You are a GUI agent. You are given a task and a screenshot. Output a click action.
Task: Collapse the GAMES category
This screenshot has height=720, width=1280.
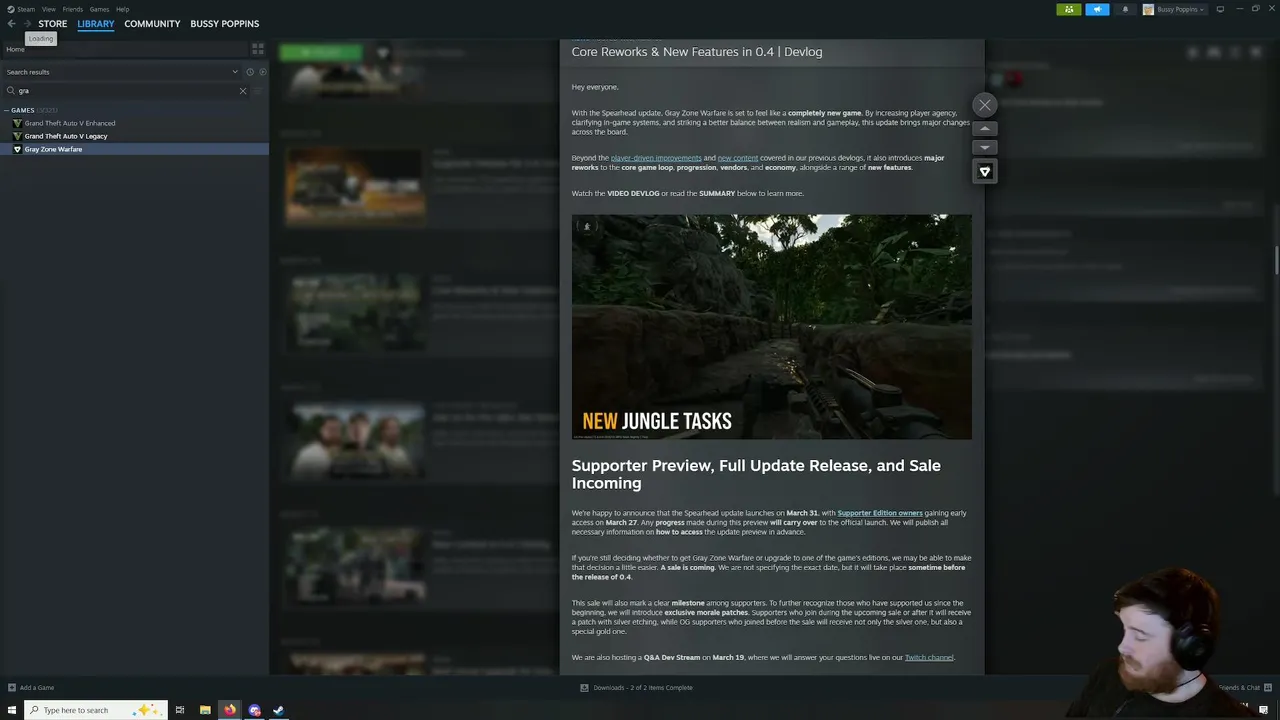[8, 110]
